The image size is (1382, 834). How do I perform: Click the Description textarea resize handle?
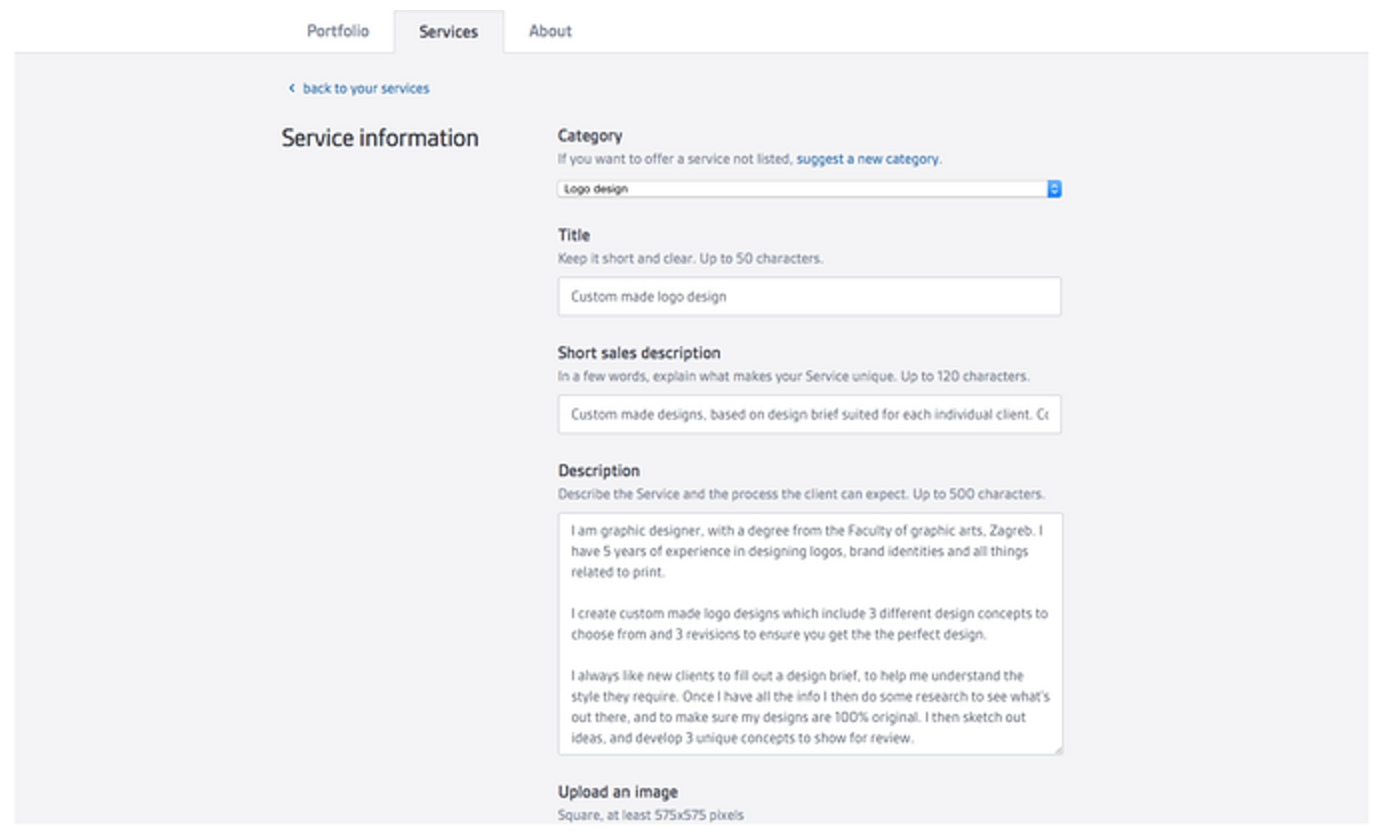[1057, 749]
